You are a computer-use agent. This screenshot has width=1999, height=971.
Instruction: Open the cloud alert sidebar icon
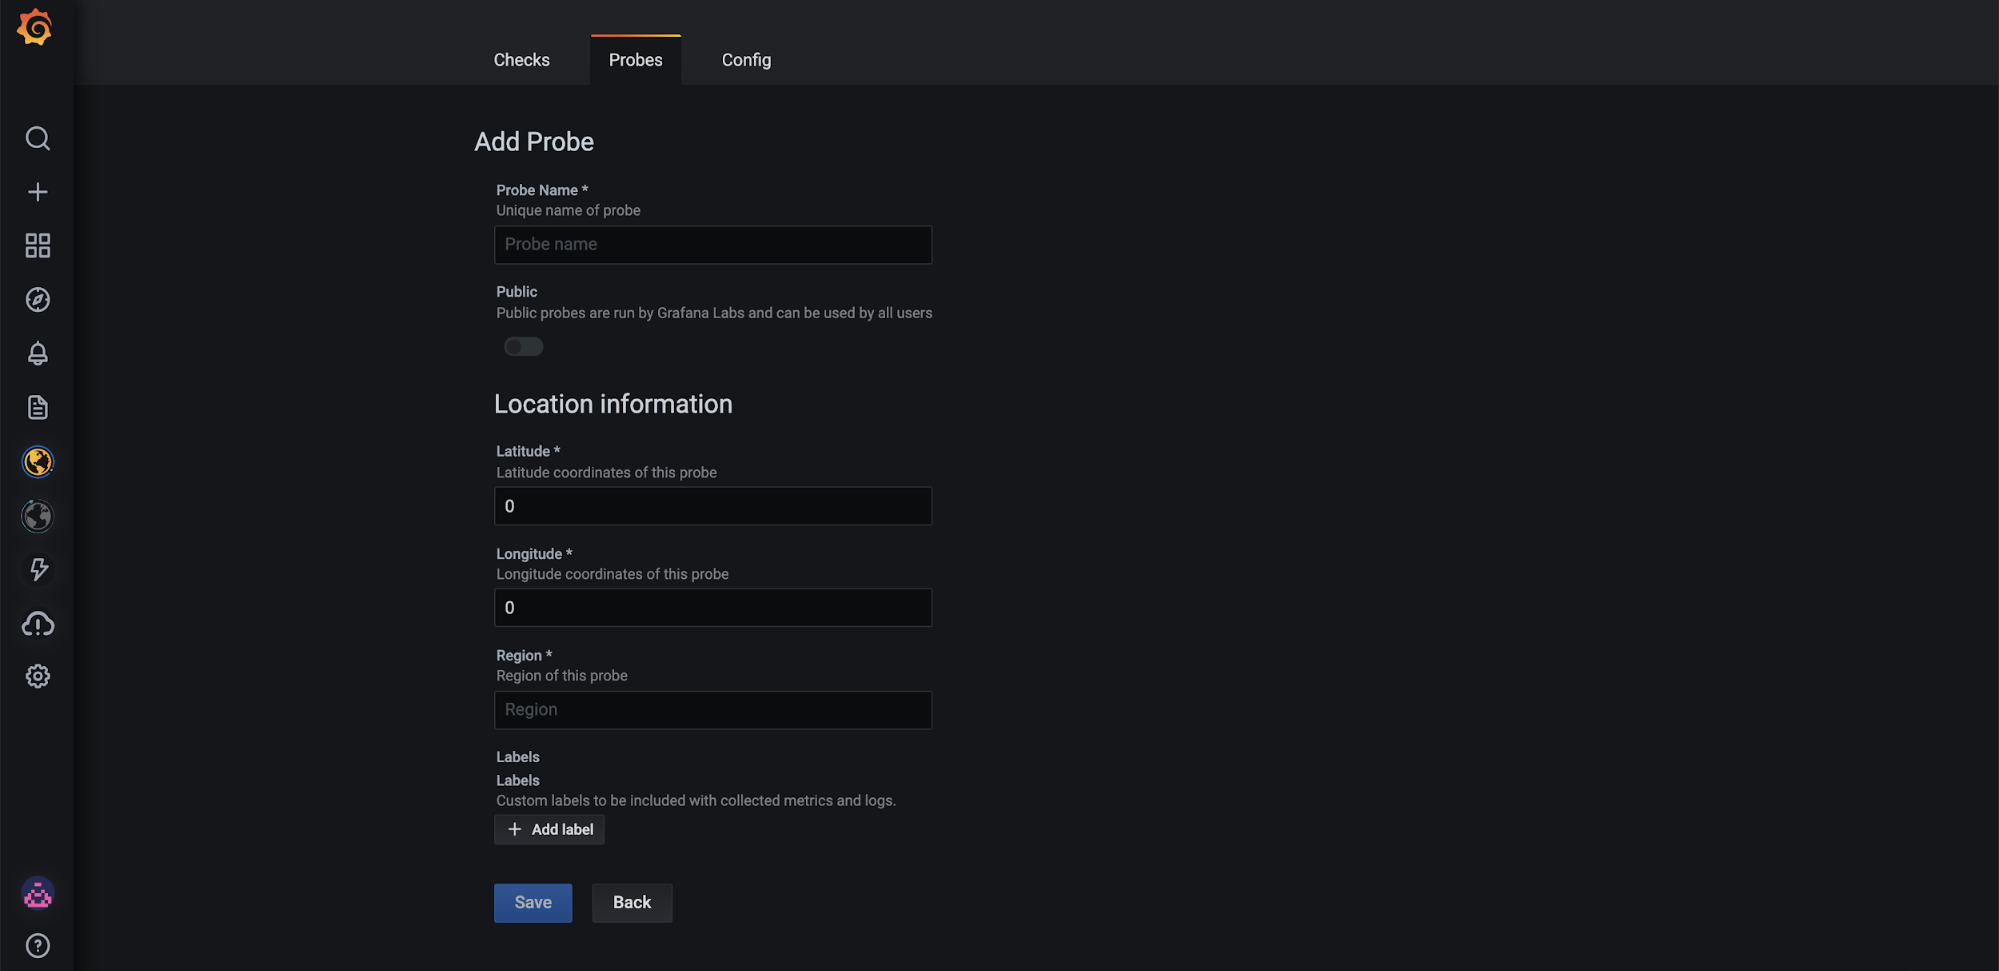(x=38, y=624)
